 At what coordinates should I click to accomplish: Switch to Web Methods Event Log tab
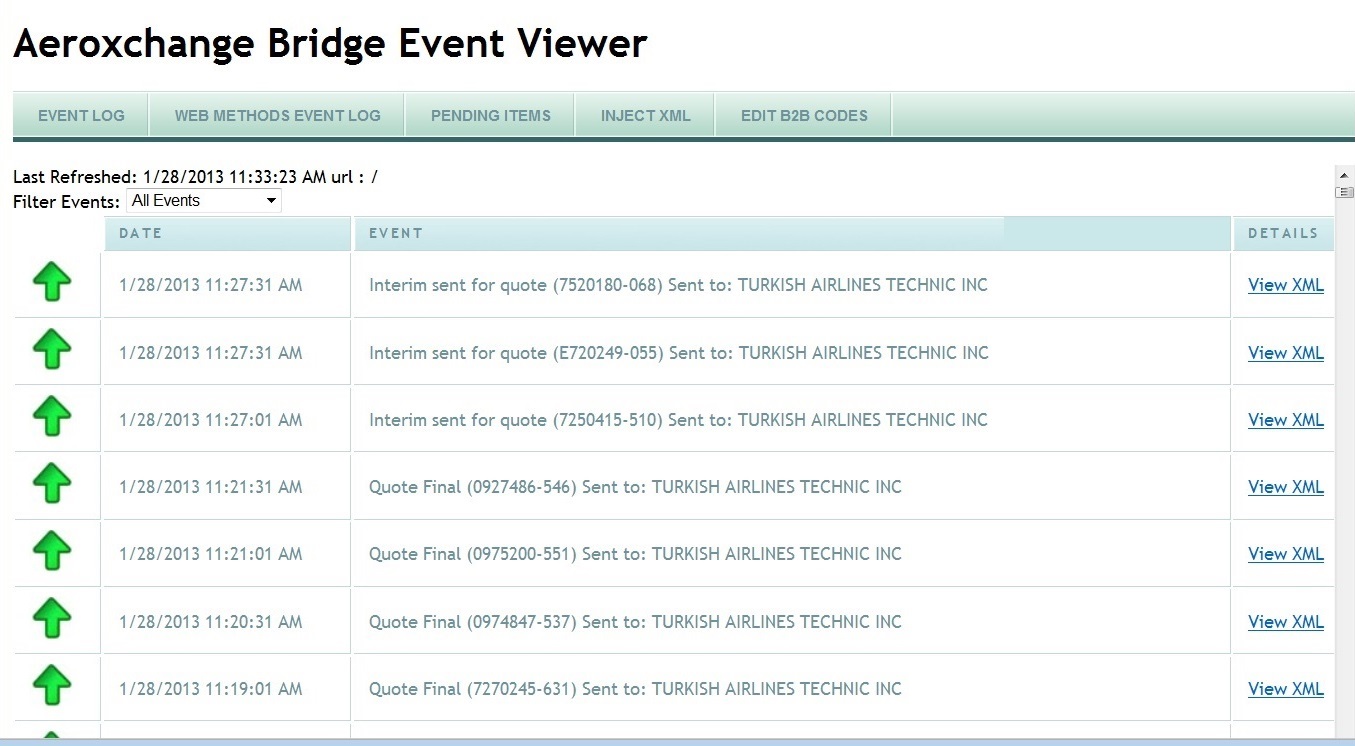click(x=277, y=115)
